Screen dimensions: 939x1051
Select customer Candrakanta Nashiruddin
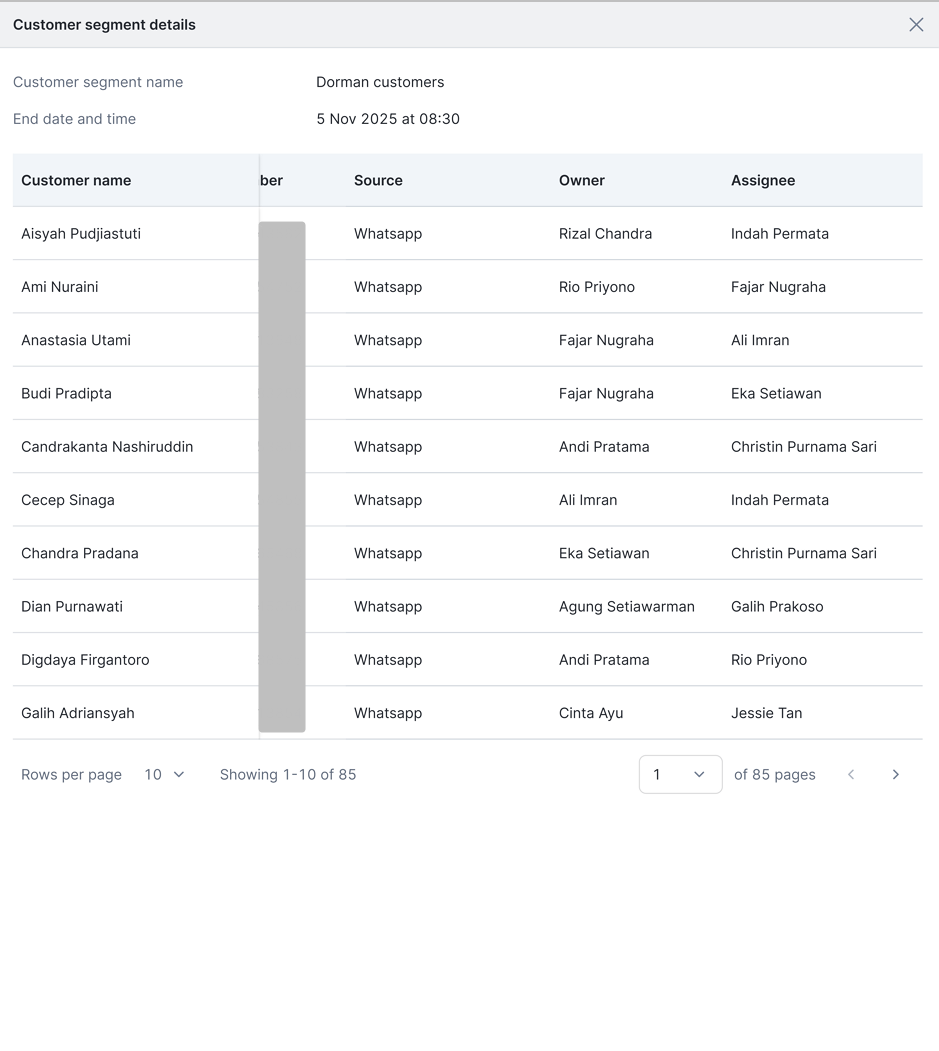107,447
